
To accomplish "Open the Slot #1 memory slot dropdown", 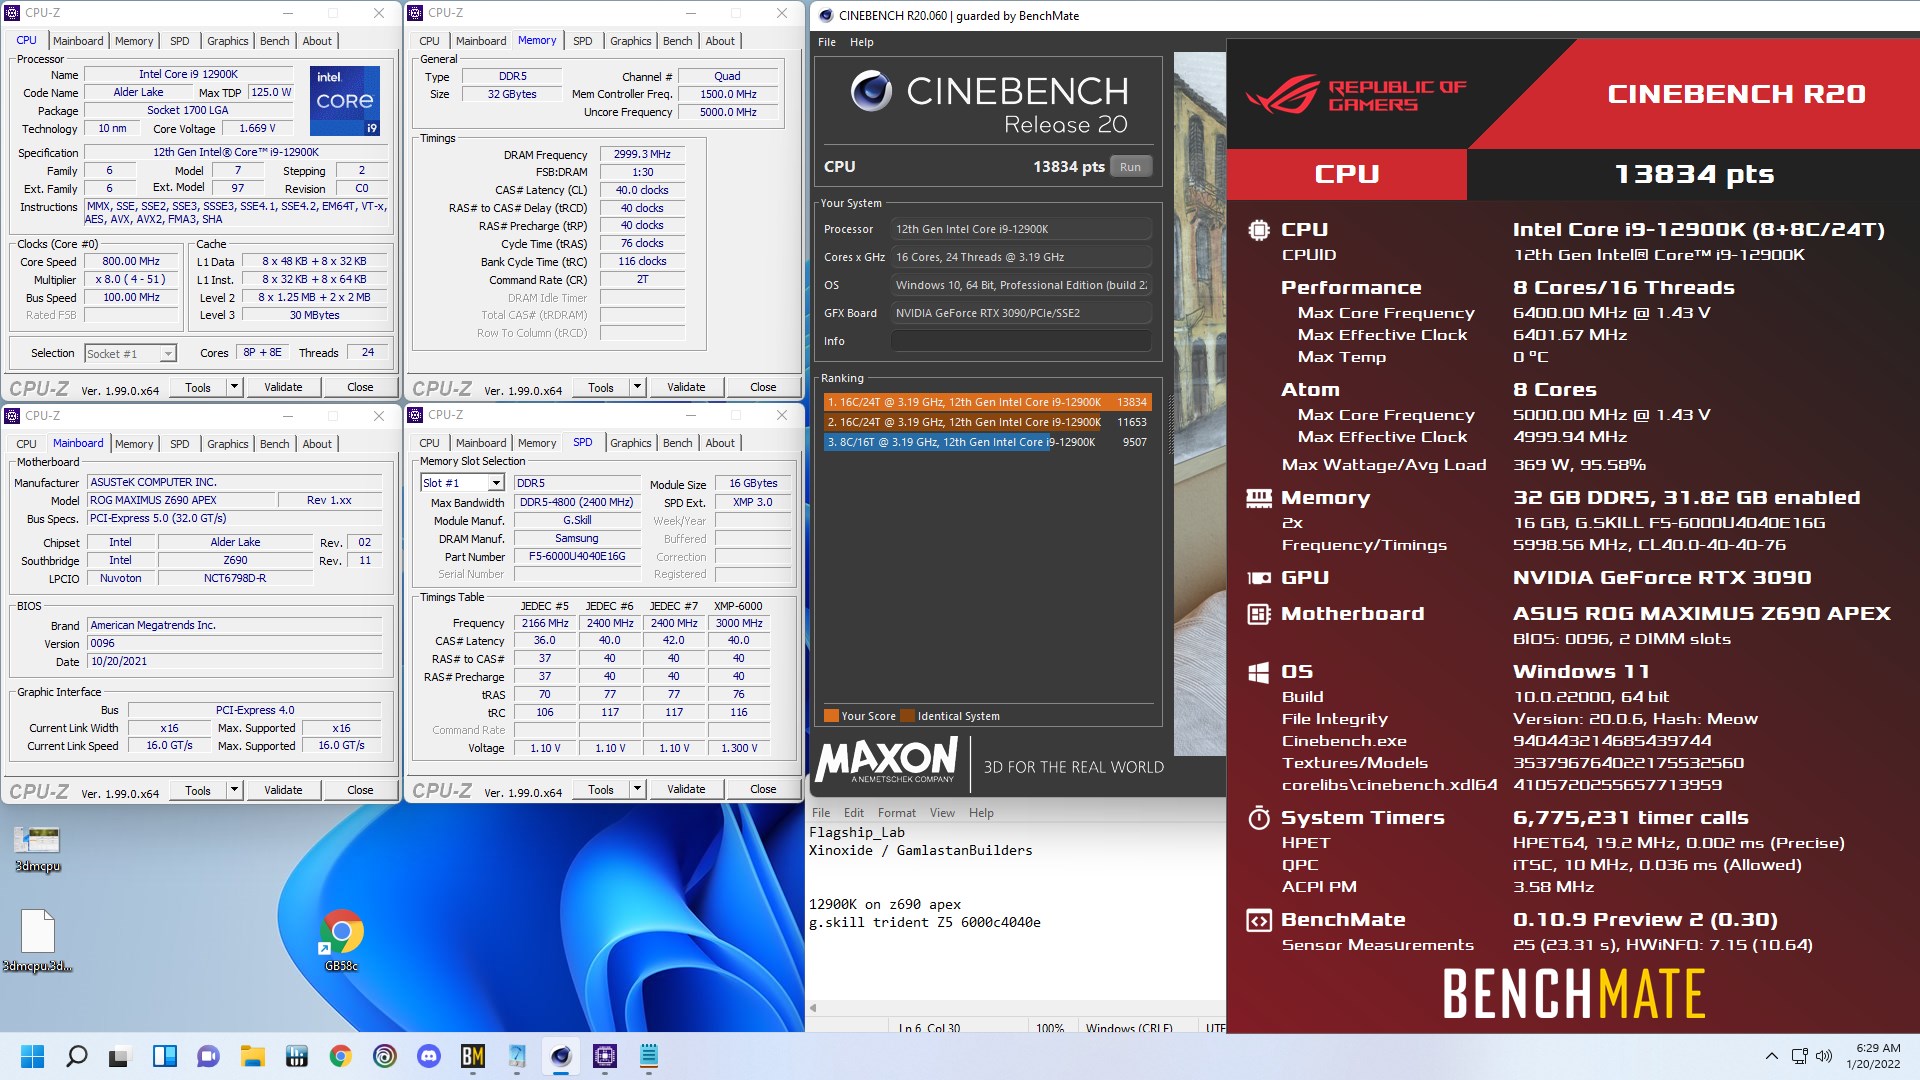I will tap(462, 483).
